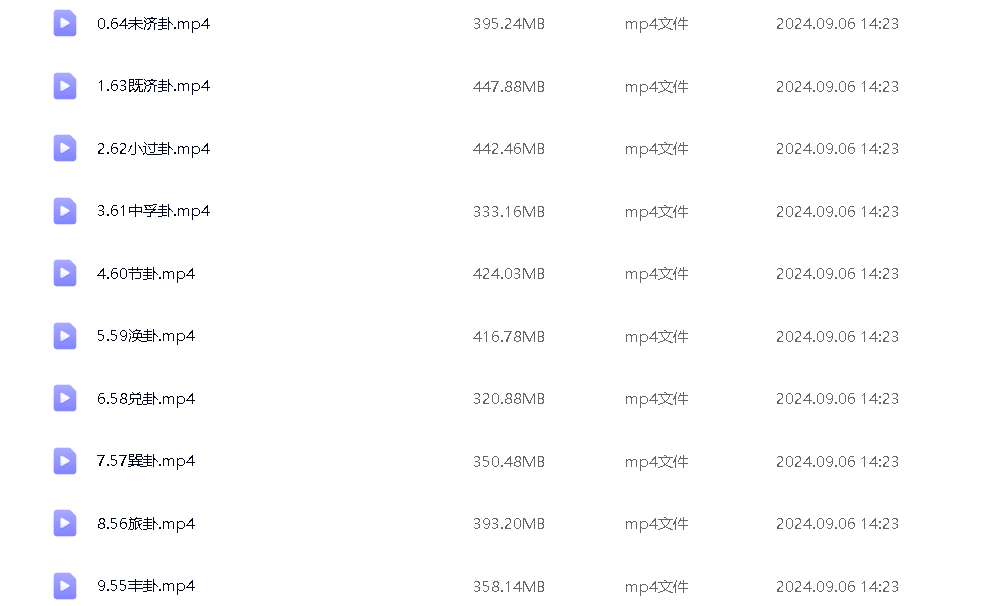Image resolution: width=984 pixels, height=606 pixels.
Task: Click the 2.62小过卦.mp4 video icon
Action: pos(65,148)
